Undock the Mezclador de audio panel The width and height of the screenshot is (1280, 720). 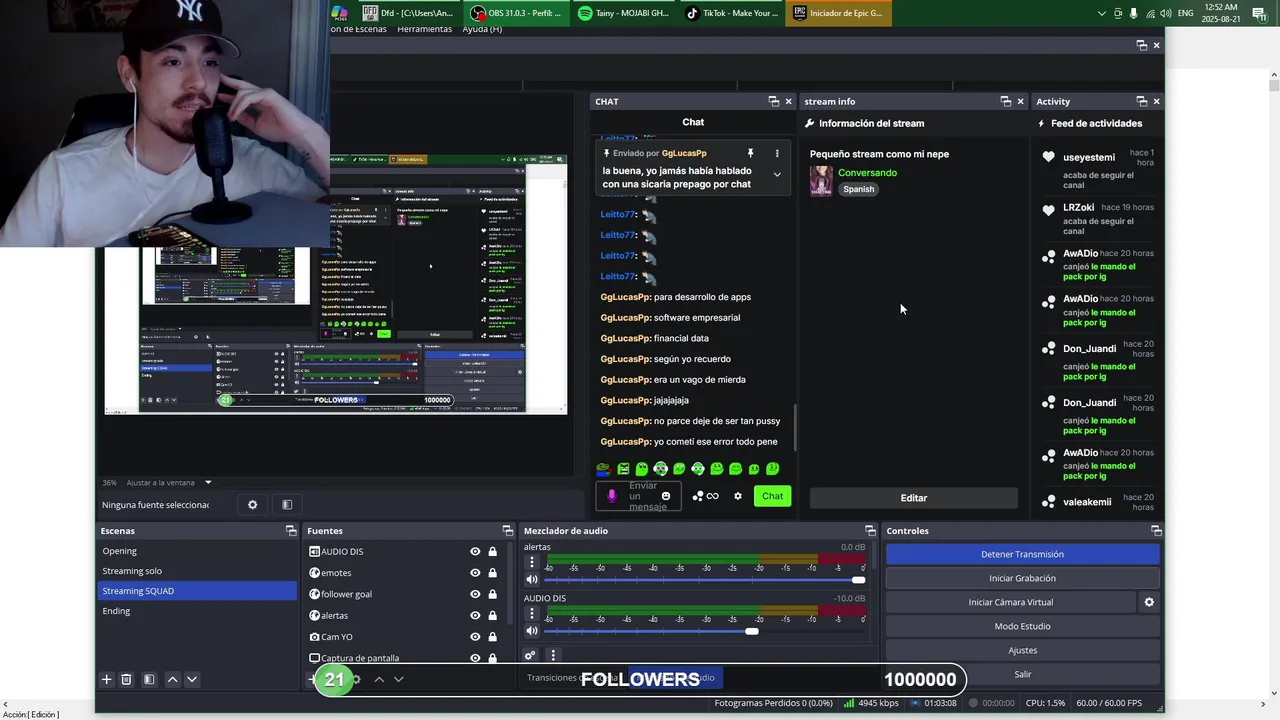click(x=870, y=531)
